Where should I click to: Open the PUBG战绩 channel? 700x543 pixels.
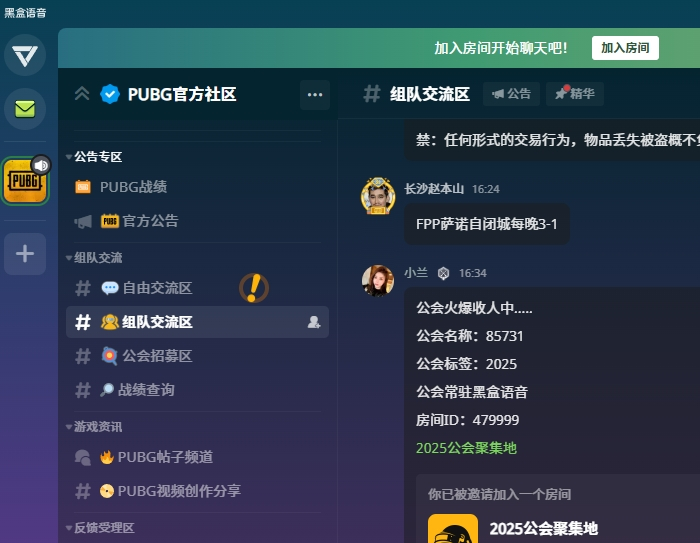point(197,187)
